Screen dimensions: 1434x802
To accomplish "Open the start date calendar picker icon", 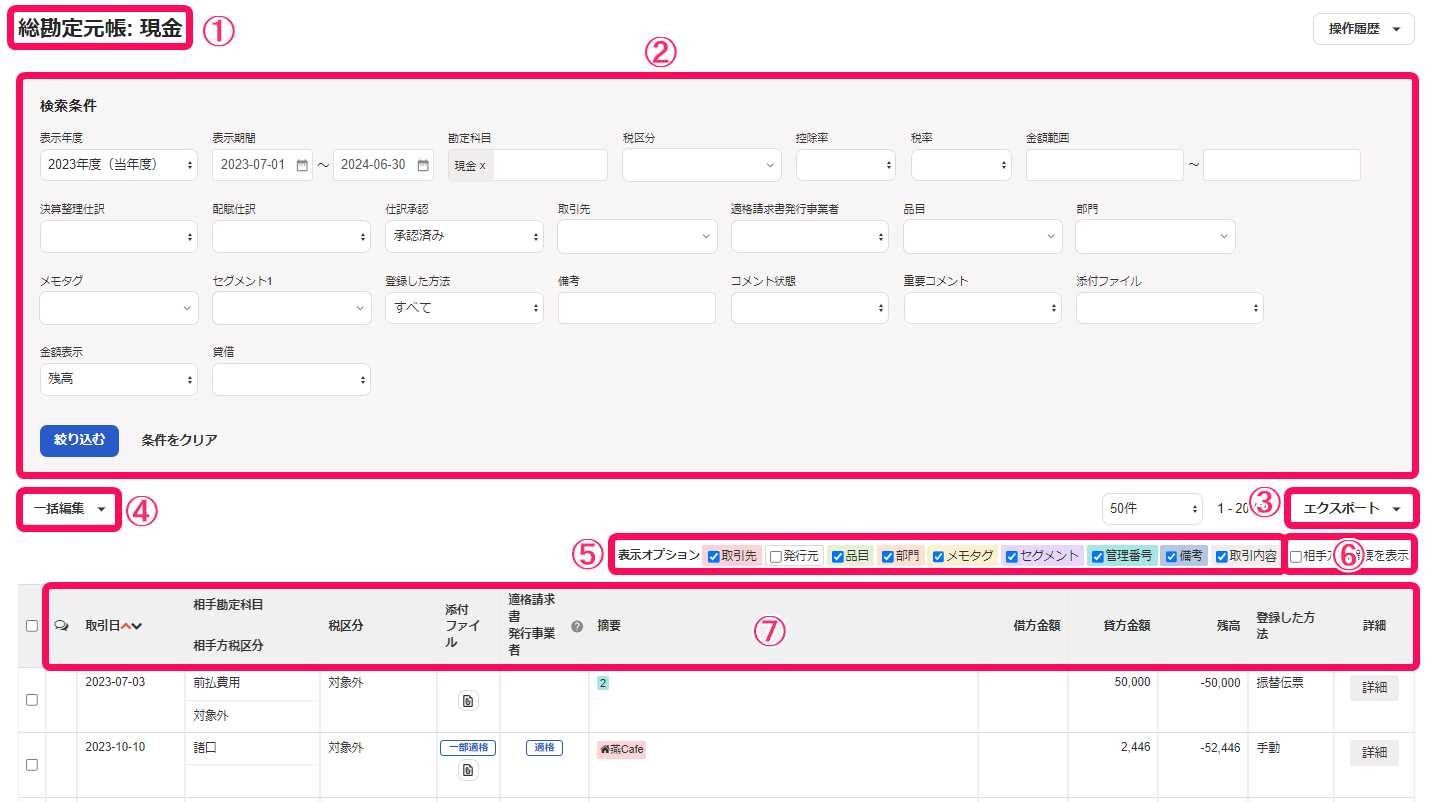I will tap(303, 165).
